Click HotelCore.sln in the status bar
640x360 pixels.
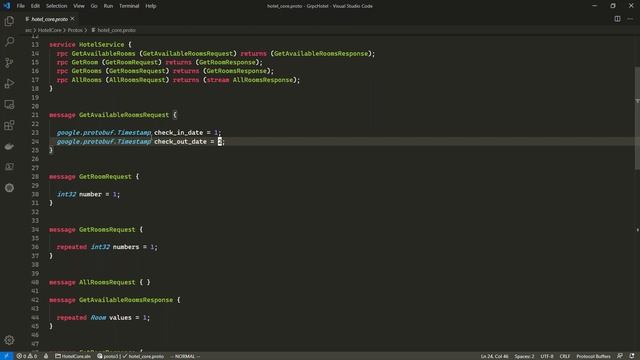[x=73, y=356]
